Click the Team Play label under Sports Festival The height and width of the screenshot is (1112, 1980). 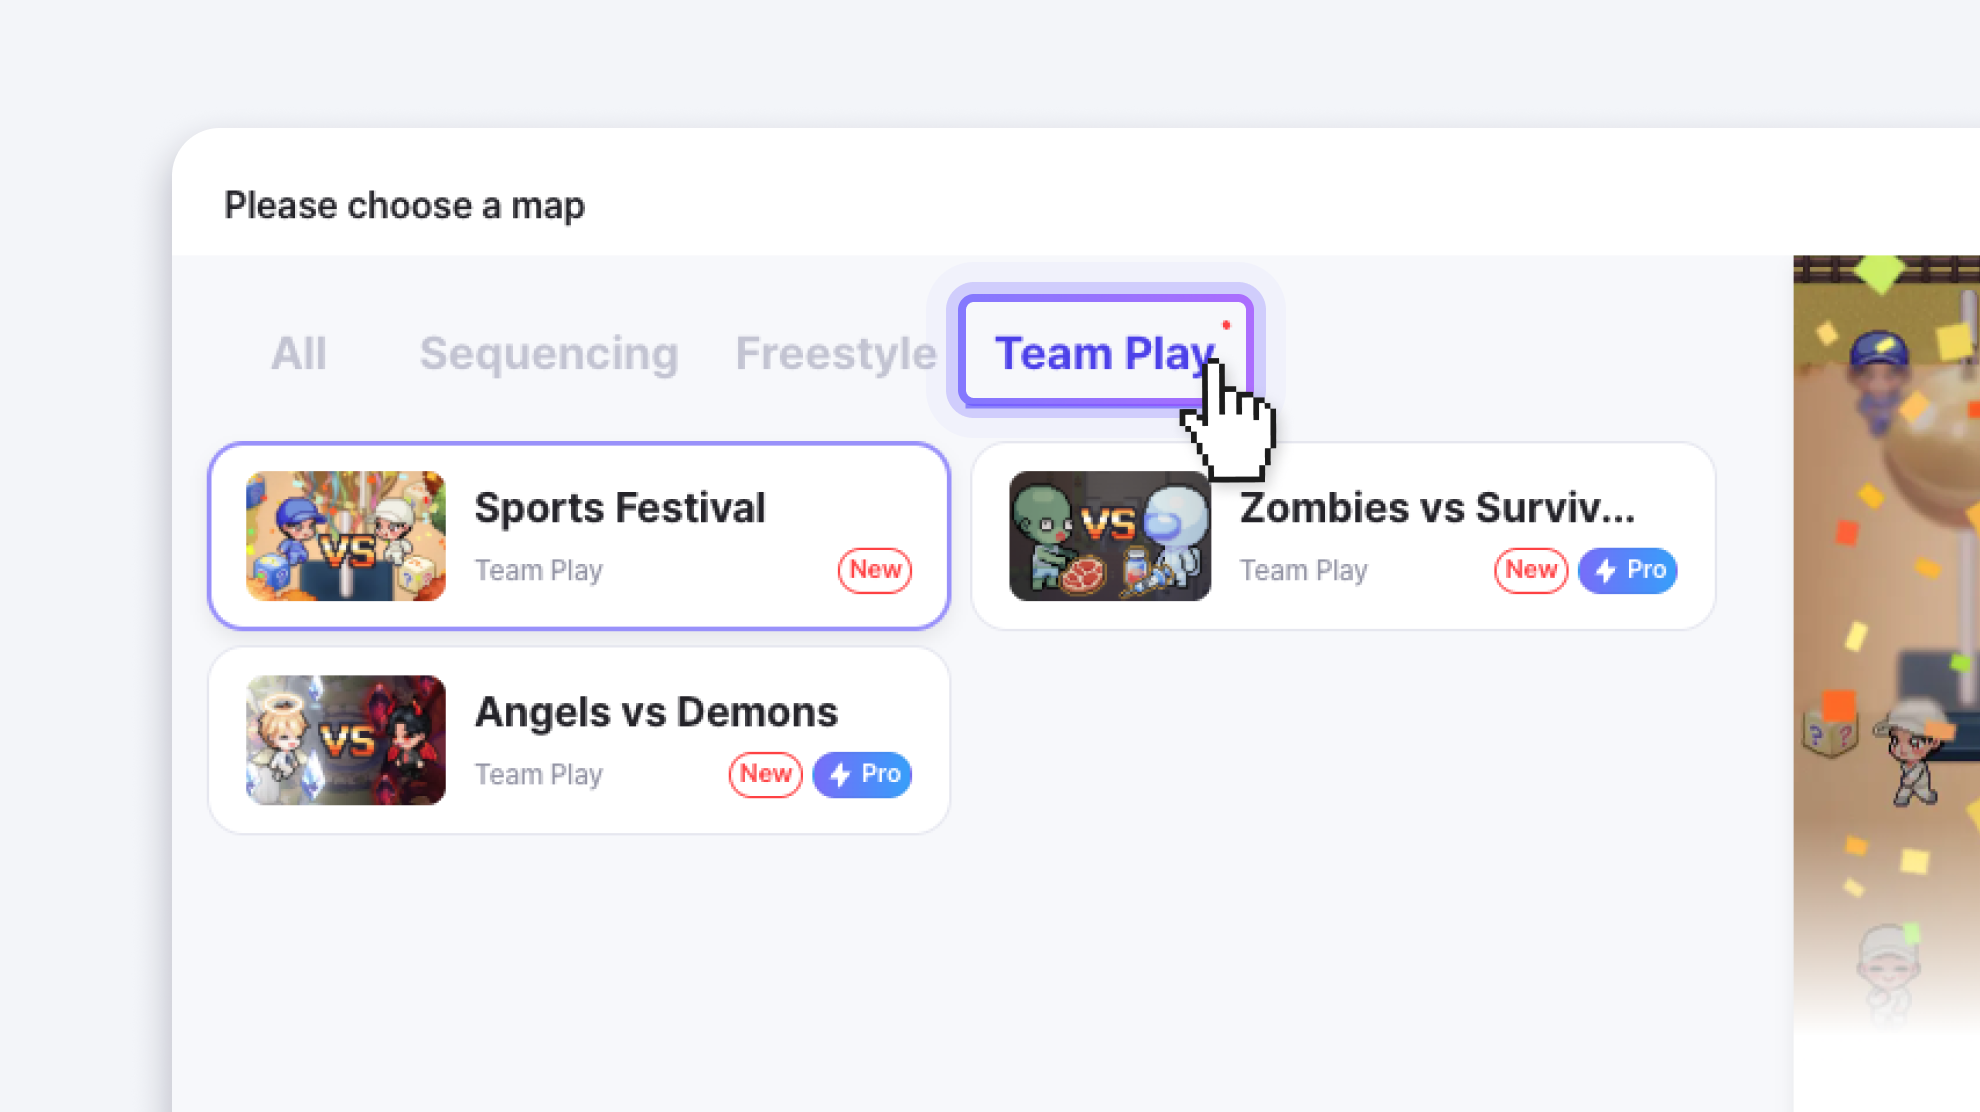pyautogui.click(x=538, y=570)
